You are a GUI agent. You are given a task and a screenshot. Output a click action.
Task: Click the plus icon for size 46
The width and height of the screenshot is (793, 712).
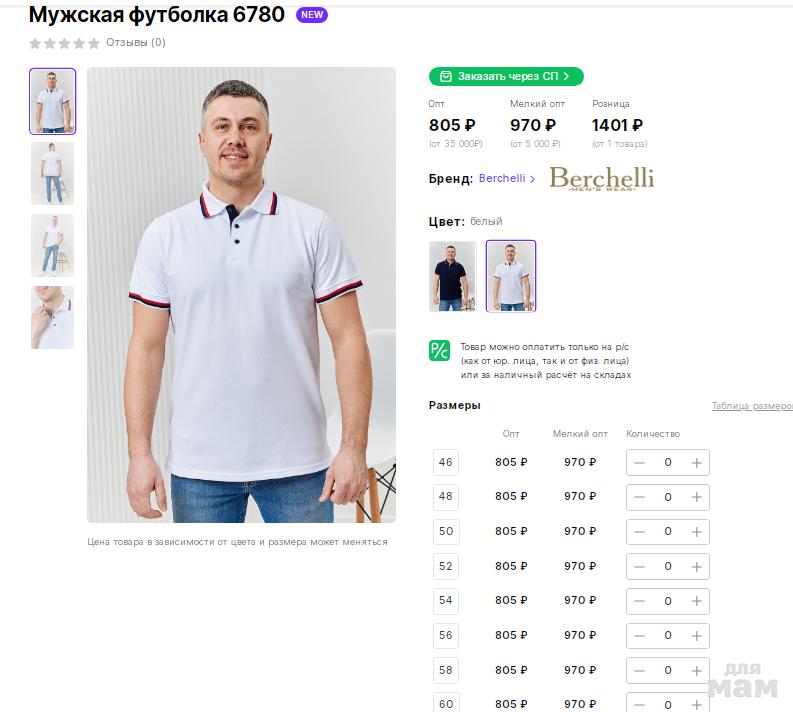click(697, 462)
